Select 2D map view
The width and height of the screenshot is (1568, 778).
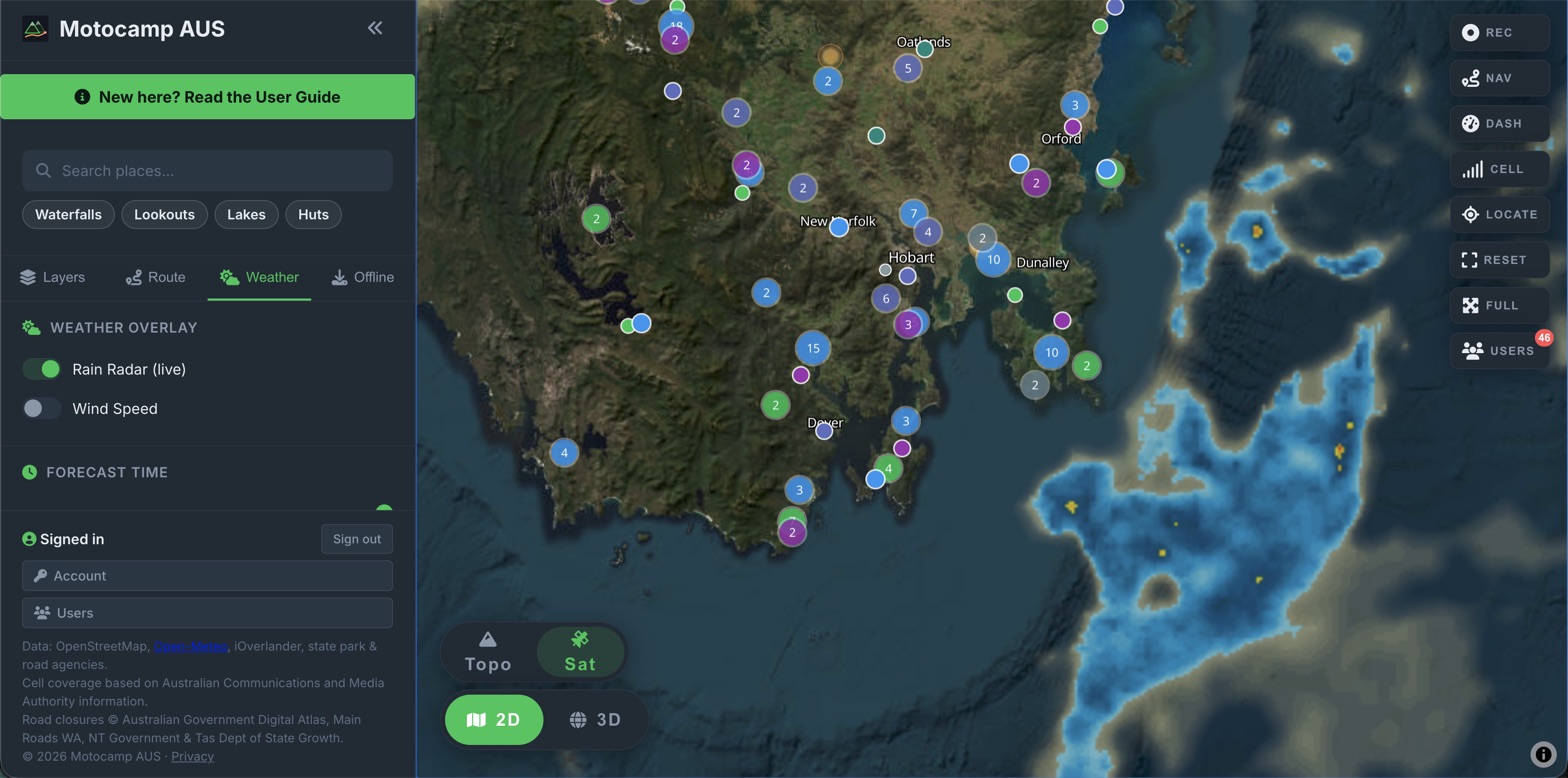[494, 720]
